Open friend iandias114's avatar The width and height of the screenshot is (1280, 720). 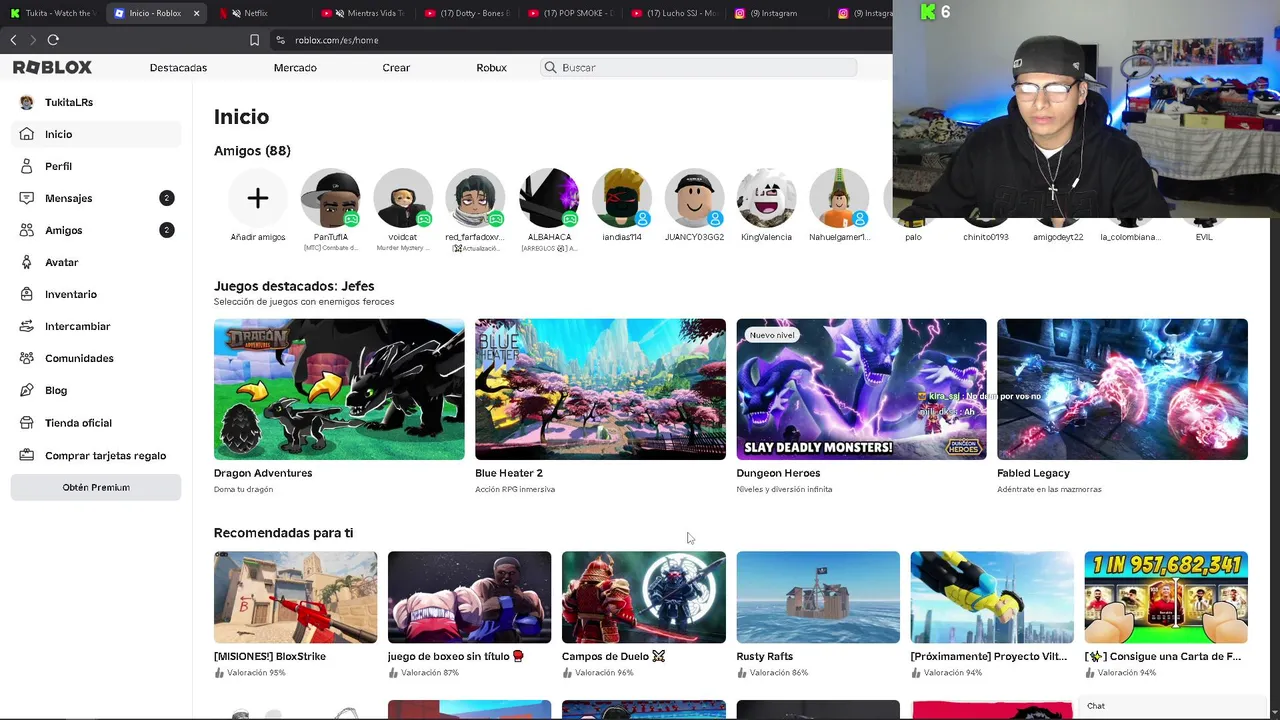(x=622, y=198)
